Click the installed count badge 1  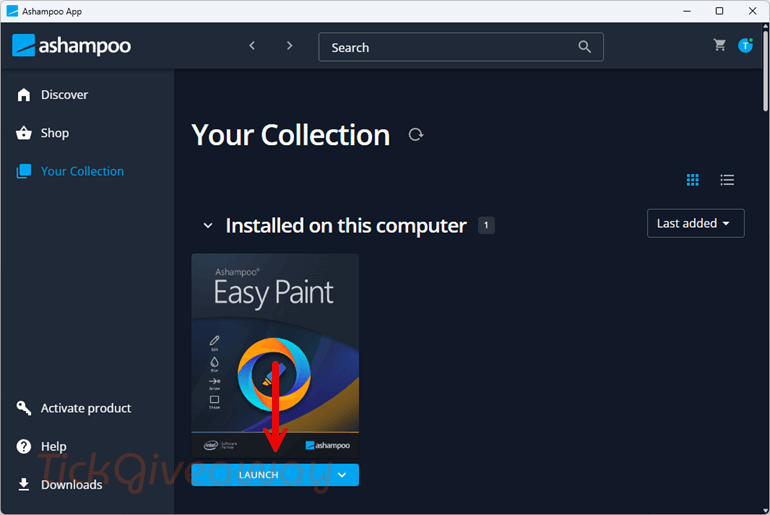[486, 225]
